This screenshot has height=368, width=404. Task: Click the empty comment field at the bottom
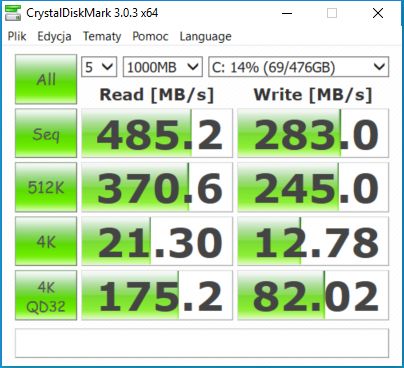click(202, 343)
